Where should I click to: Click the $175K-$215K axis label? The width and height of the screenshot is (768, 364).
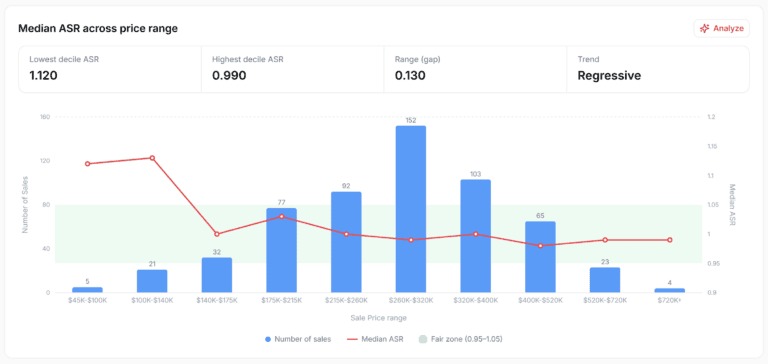coord(282,300)
